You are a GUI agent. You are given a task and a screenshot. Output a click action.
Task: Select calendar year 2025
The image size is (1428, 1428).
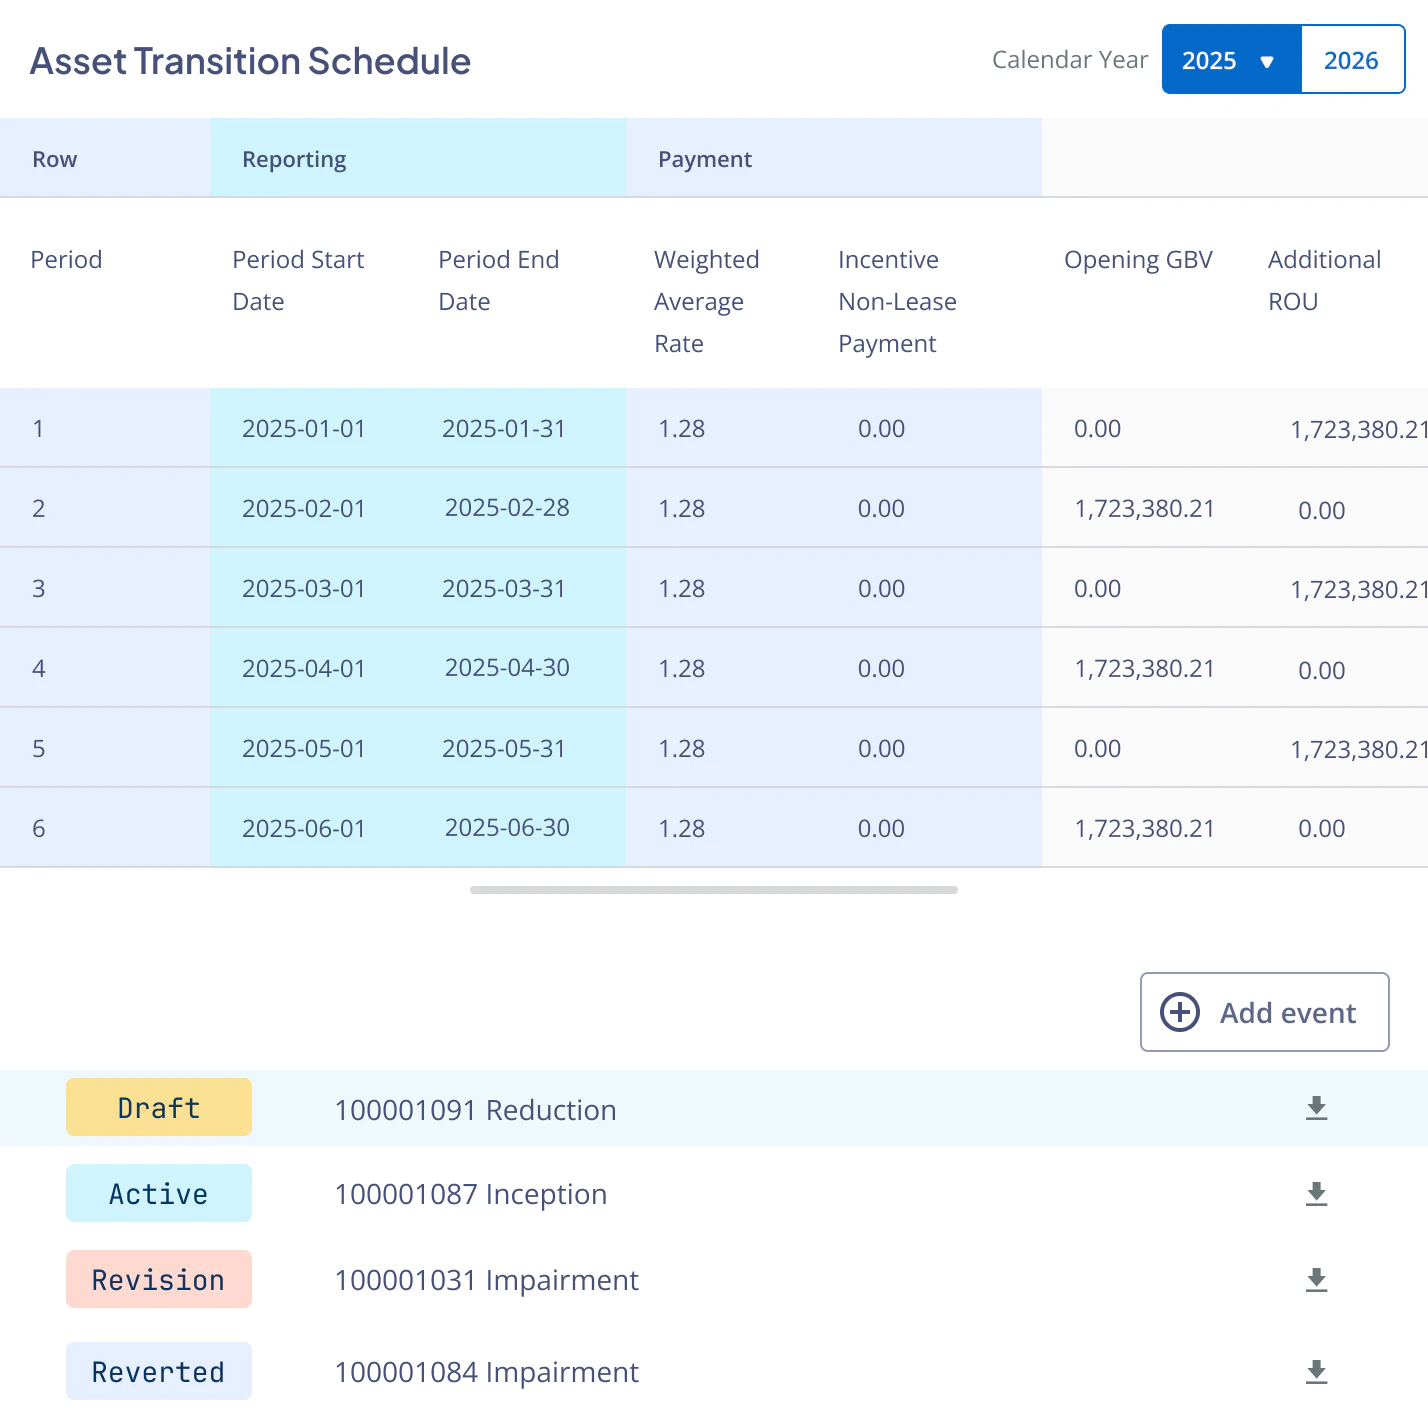pyautogui.click(x=1210, y=60)
